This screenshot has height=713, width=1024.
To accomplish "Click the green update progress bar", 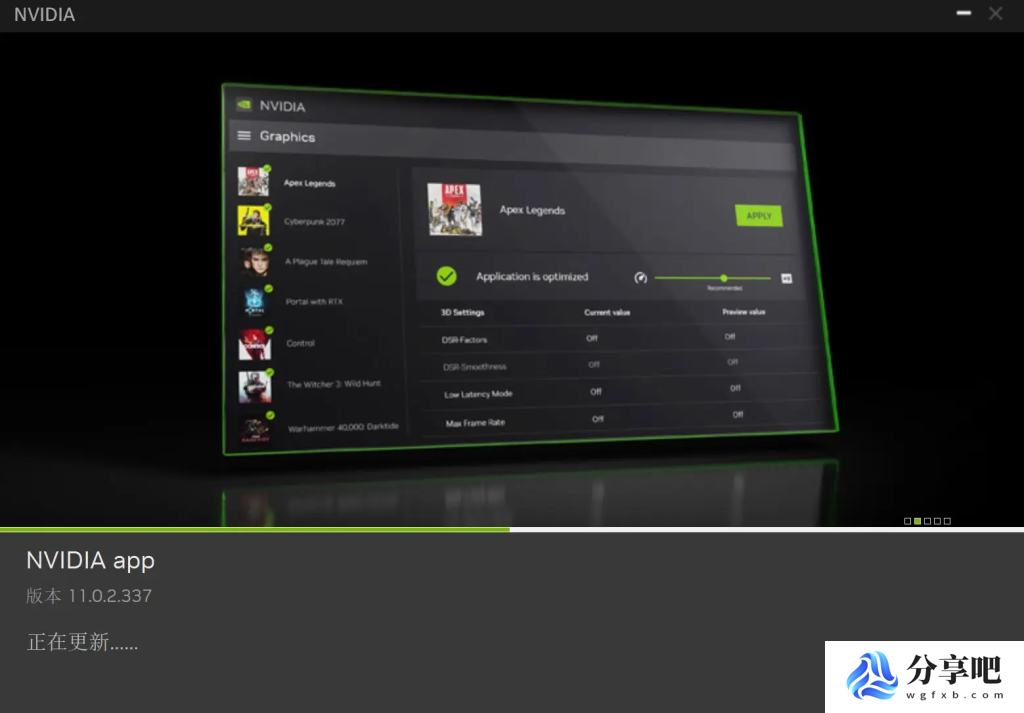I will (255, 530).
